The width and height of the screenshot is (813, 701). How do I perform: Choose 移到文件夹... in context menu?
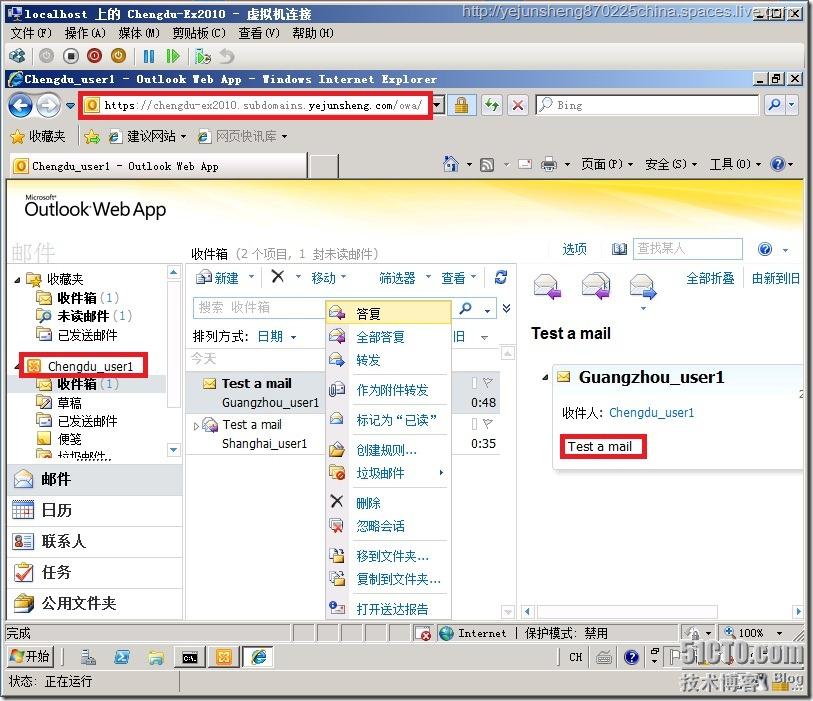click(x=388, y=556)
